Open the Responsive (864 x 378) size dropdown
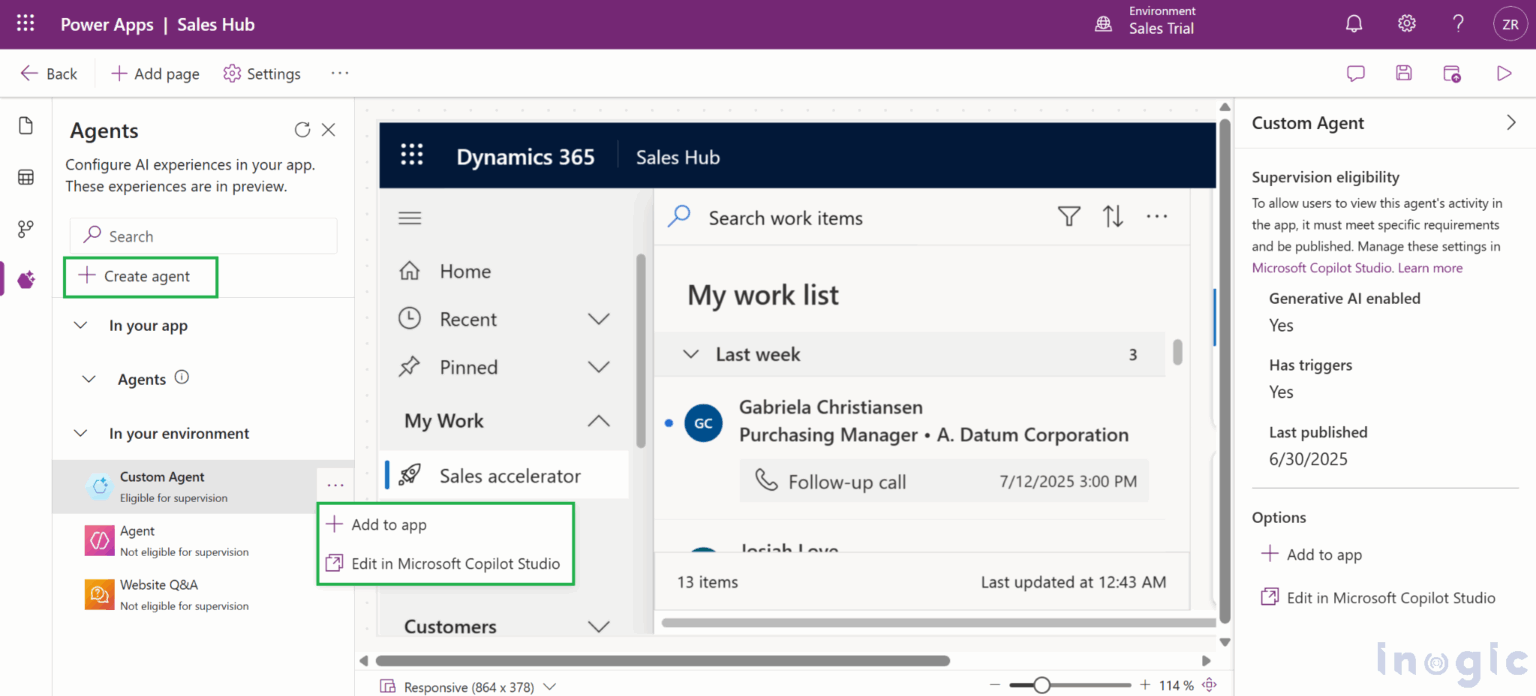This screenshot has height=696, width=1536. 470,687
